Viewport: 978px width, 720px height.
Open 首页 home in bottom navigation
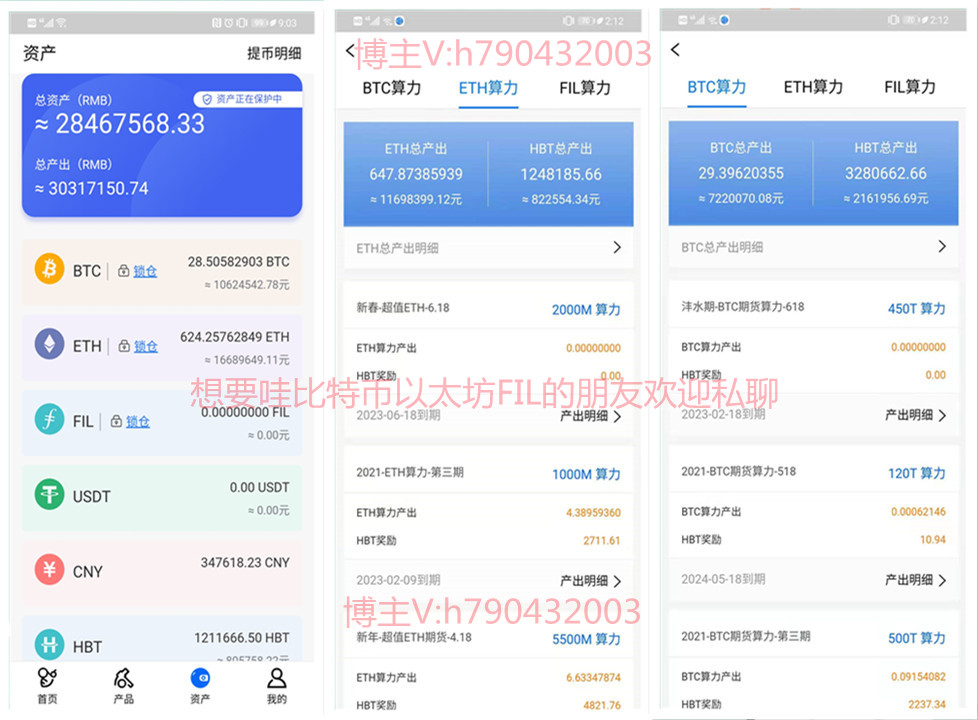tap(47, 686)
